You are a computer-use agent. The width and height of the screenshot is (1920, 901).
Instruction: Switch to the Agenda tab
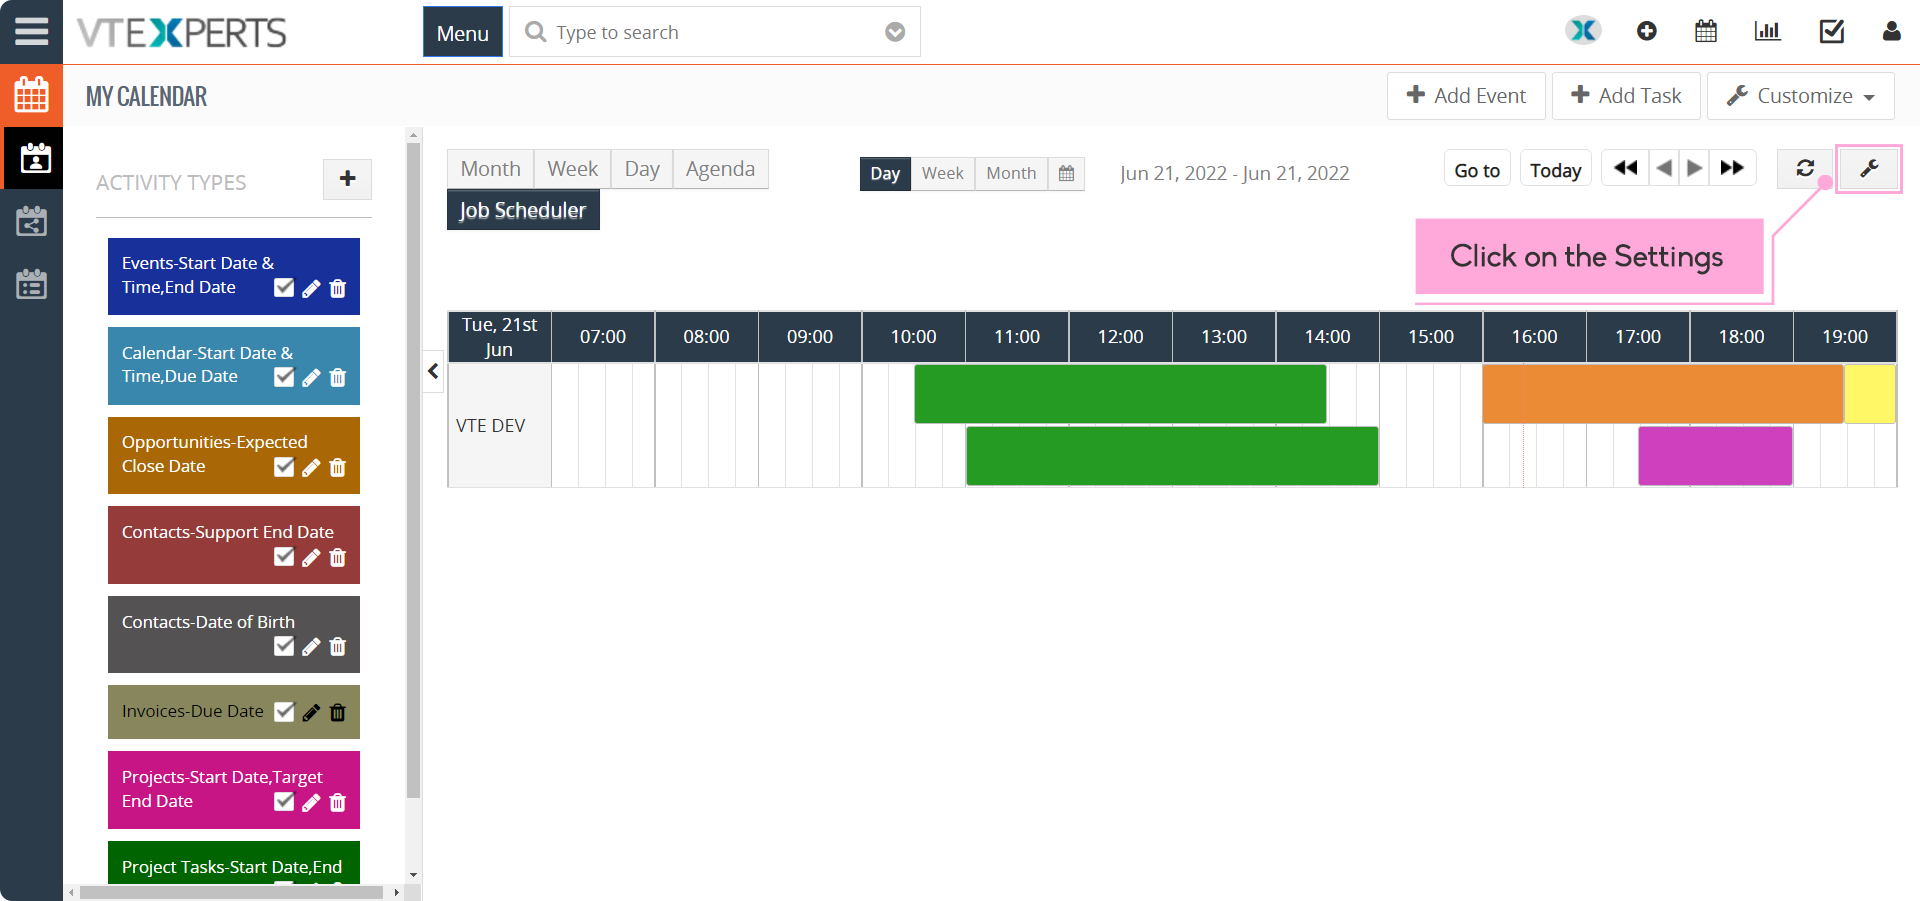[x=720, y=169]
